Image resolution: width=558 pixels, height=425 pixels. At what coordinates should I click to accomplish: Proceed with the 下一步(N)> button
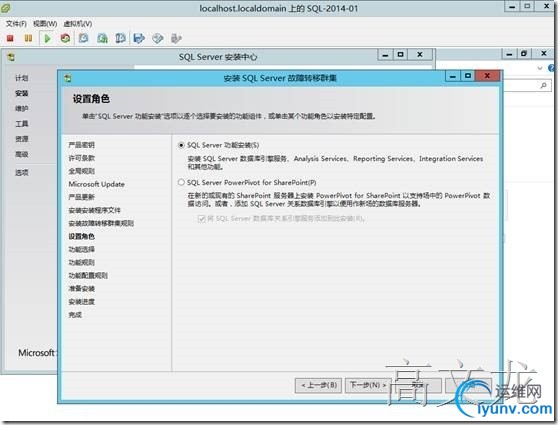coord(368,385)
